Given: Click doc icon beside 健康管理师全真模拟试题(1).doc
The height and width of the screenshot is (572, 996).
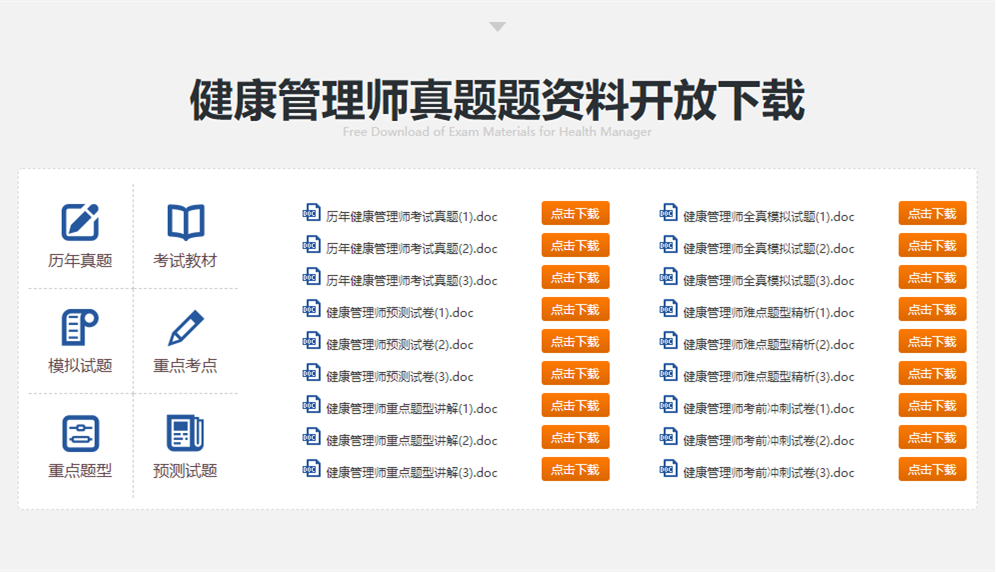Looking at the screenshot, I should [669, 213].
